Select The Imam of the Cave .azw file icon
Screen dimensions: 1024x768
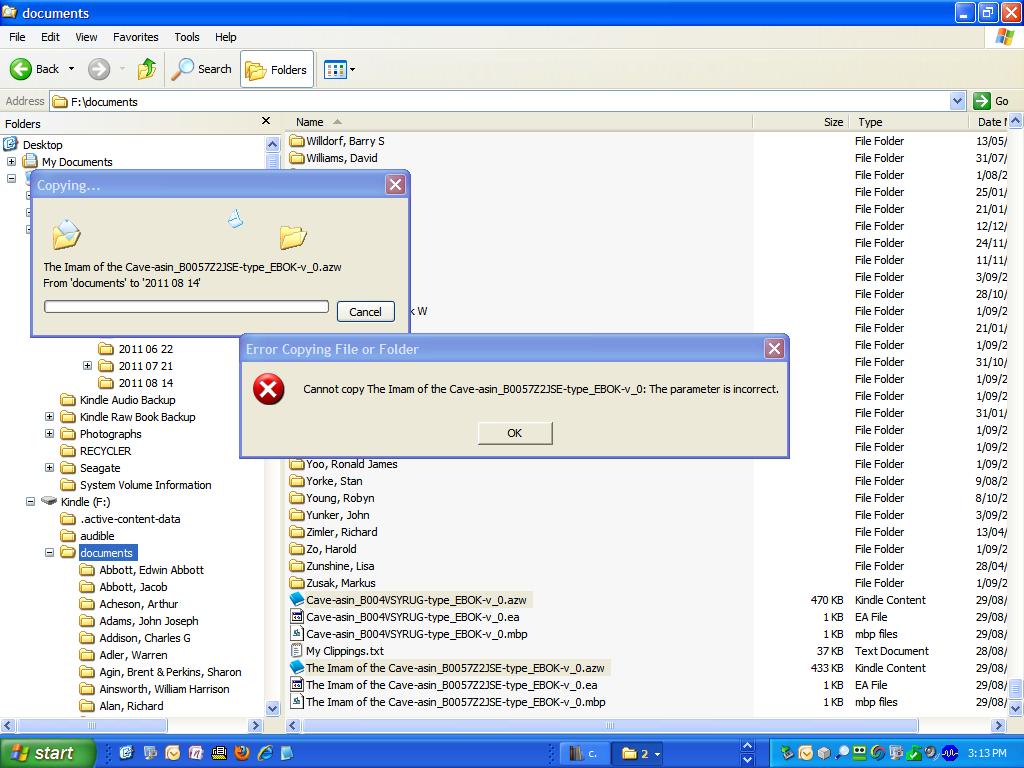[296, 667]
